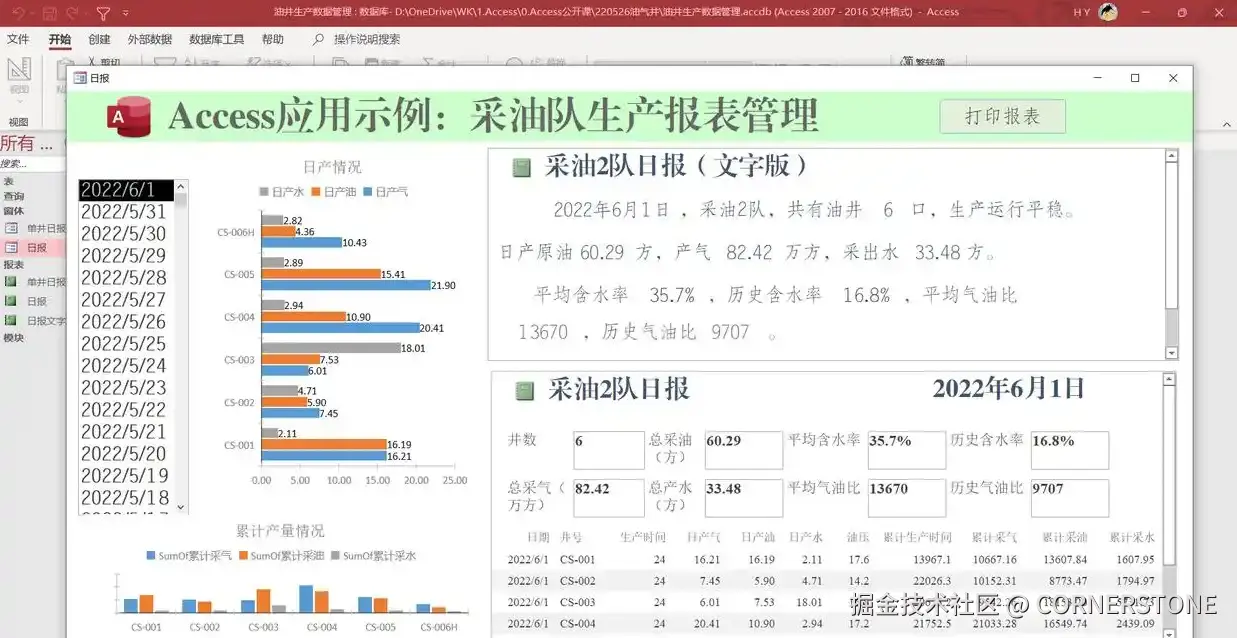Switch to the 开始 ribbon tab
Image resolution: width=1237 pixels, height=638 pixels.
click(x=60, y=40)
